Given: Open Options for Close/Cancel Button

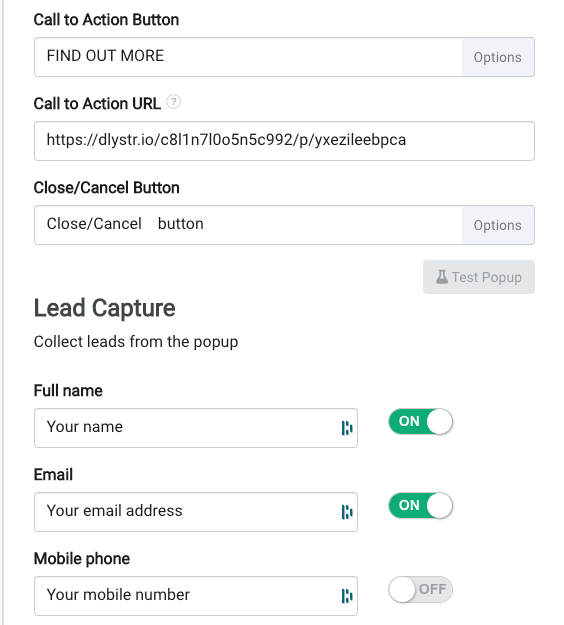Looking at the screenshot, I should coord(498,225).
